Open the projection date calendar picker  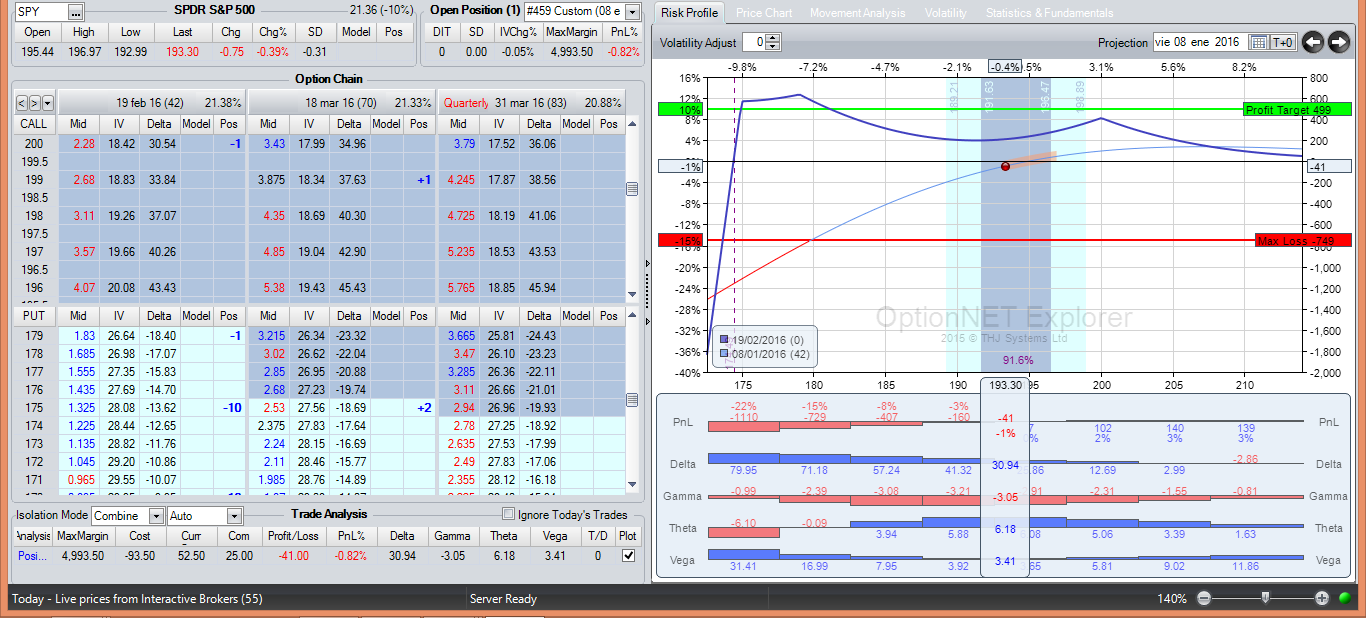(x=1259, y=42)
